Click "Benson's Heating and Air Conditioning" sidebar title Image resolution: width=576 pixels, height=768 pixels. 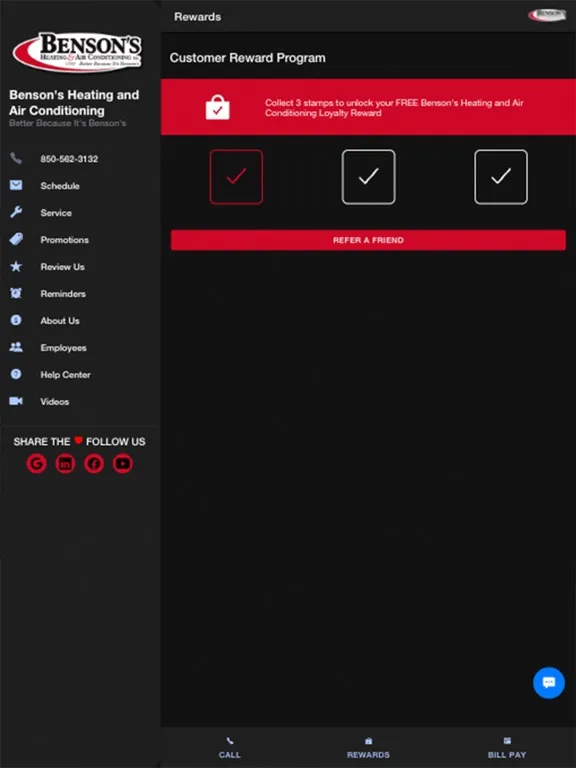pyautogui.click(x=74, y=102)
